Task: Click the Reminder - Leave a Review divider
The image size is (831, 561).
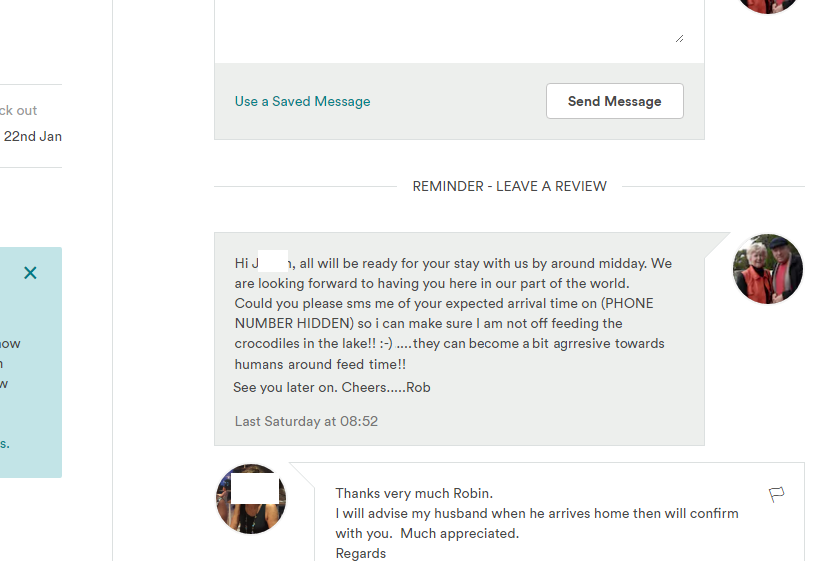Action: click(x=509, y=186)
